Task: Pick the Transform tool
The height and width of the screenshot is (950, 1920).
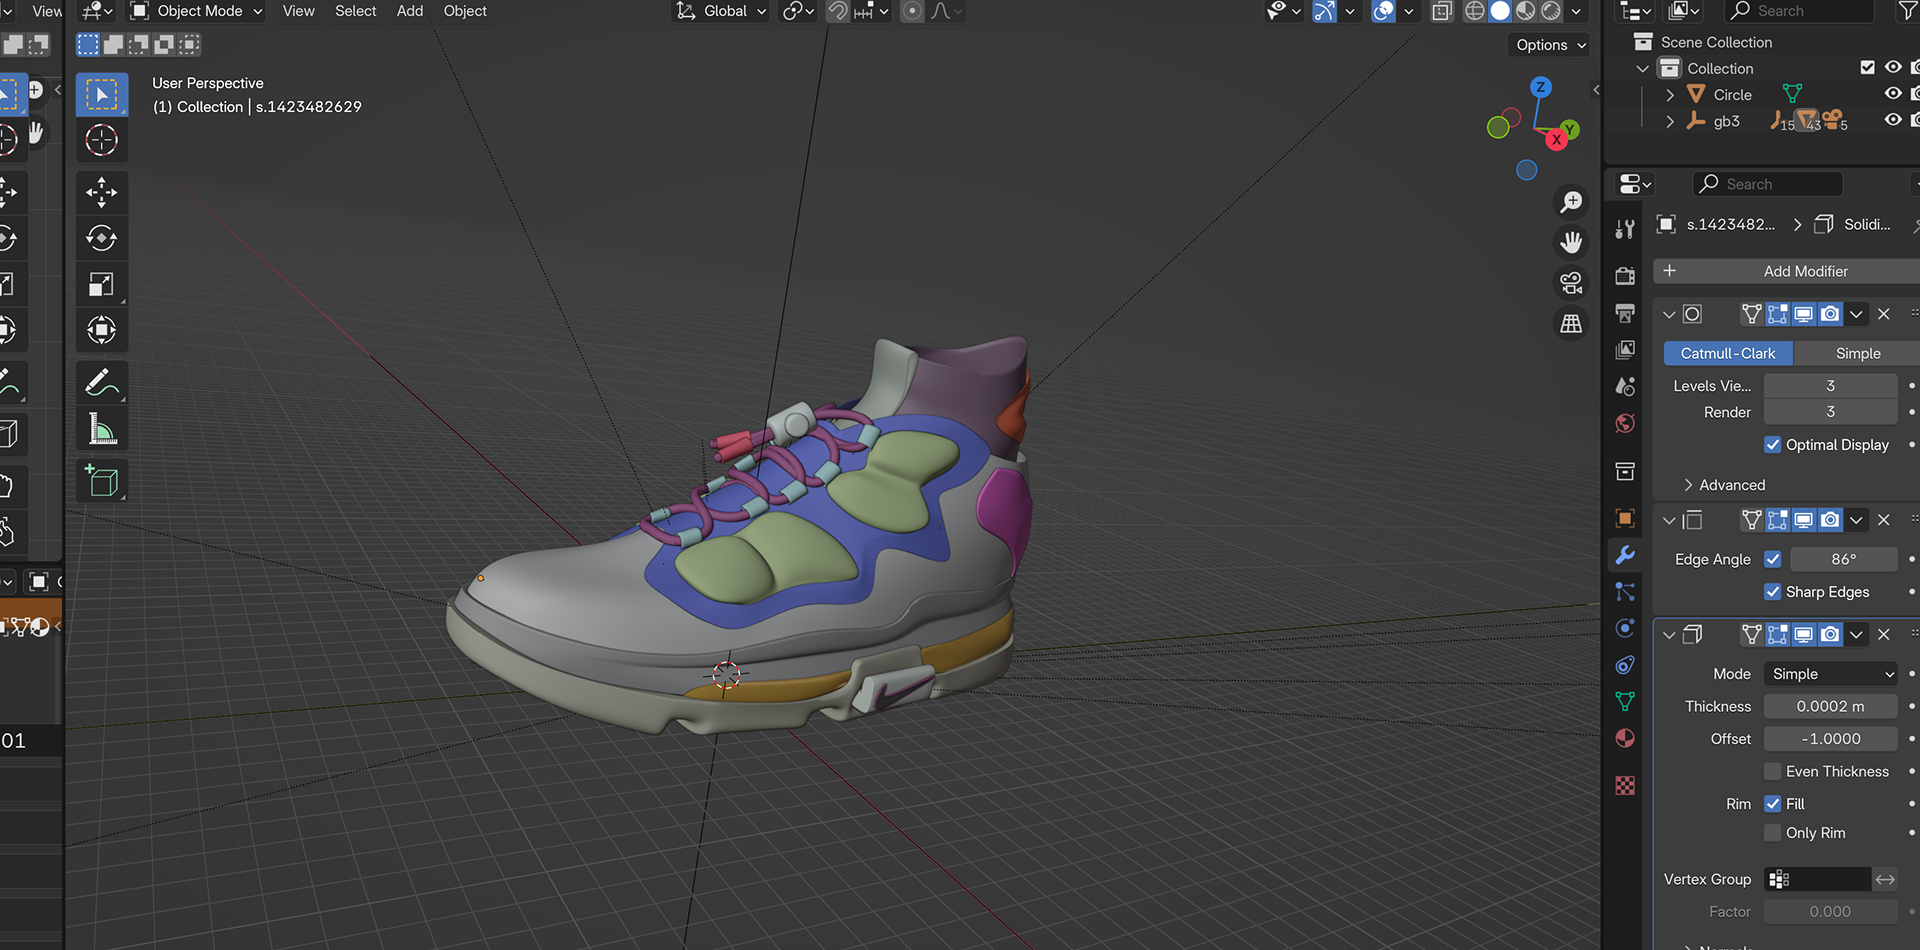Action: coord(102,330)
